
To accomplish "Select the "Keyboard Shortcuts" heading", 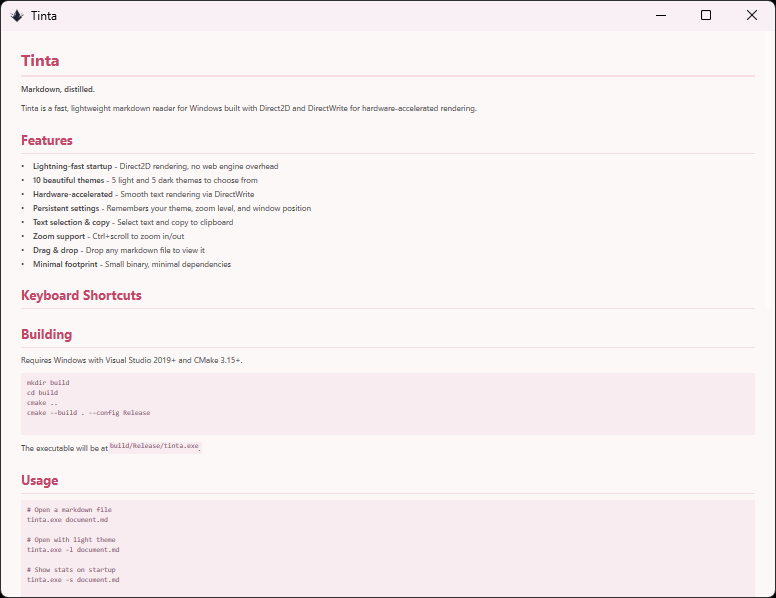I will pyautogui.click(x=81, y=296).
